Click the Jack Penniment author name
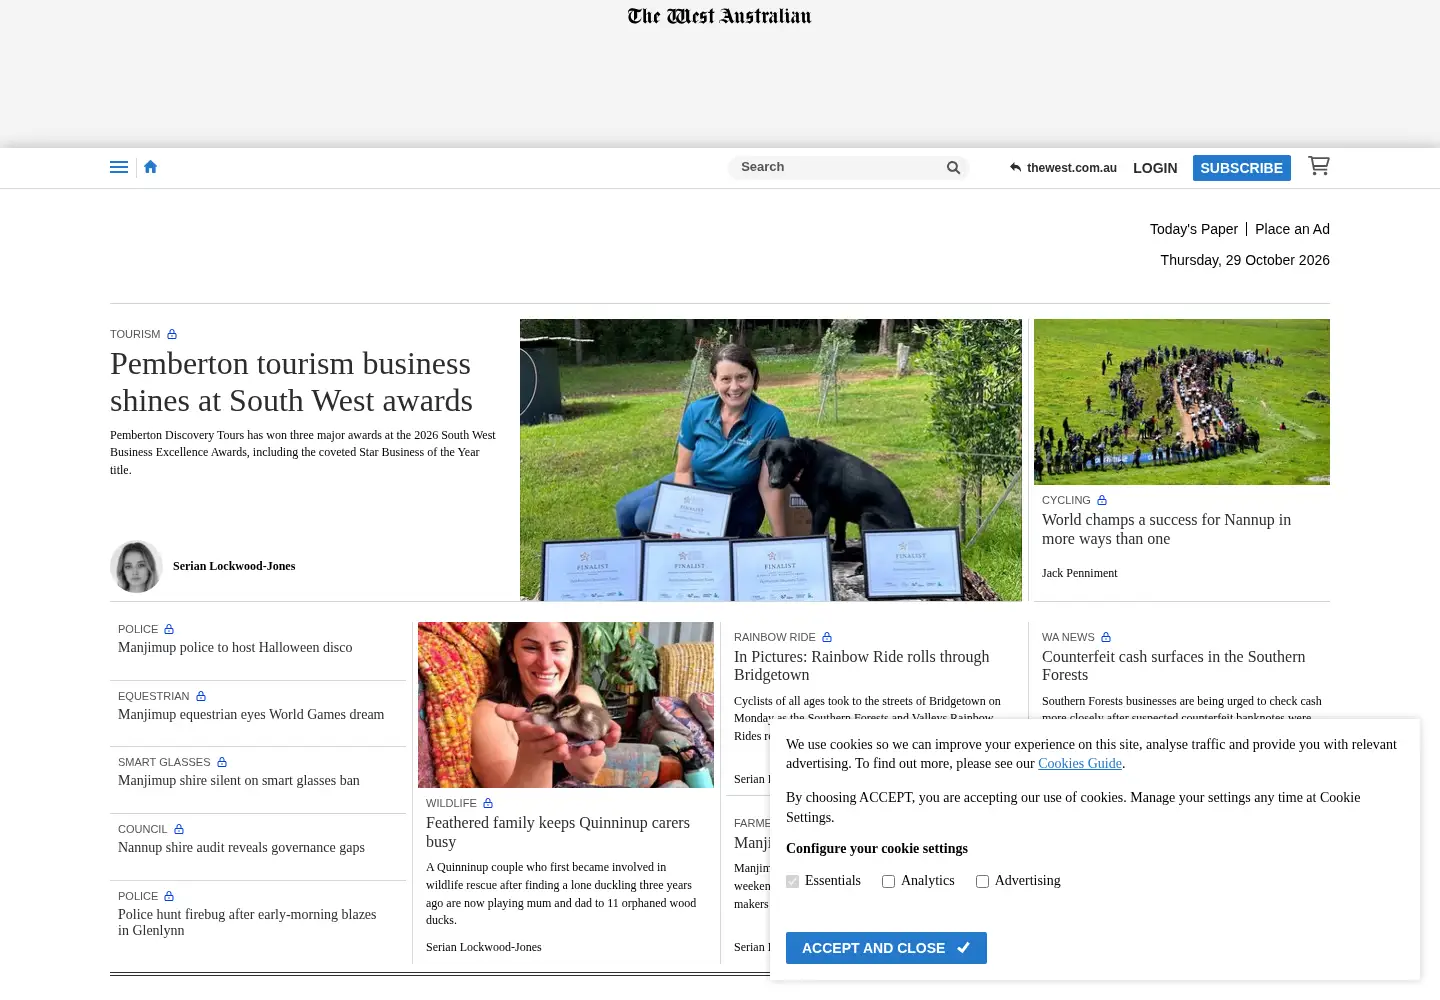This screenshot has height=1000, width=1440. click(x=1080, y=573)
